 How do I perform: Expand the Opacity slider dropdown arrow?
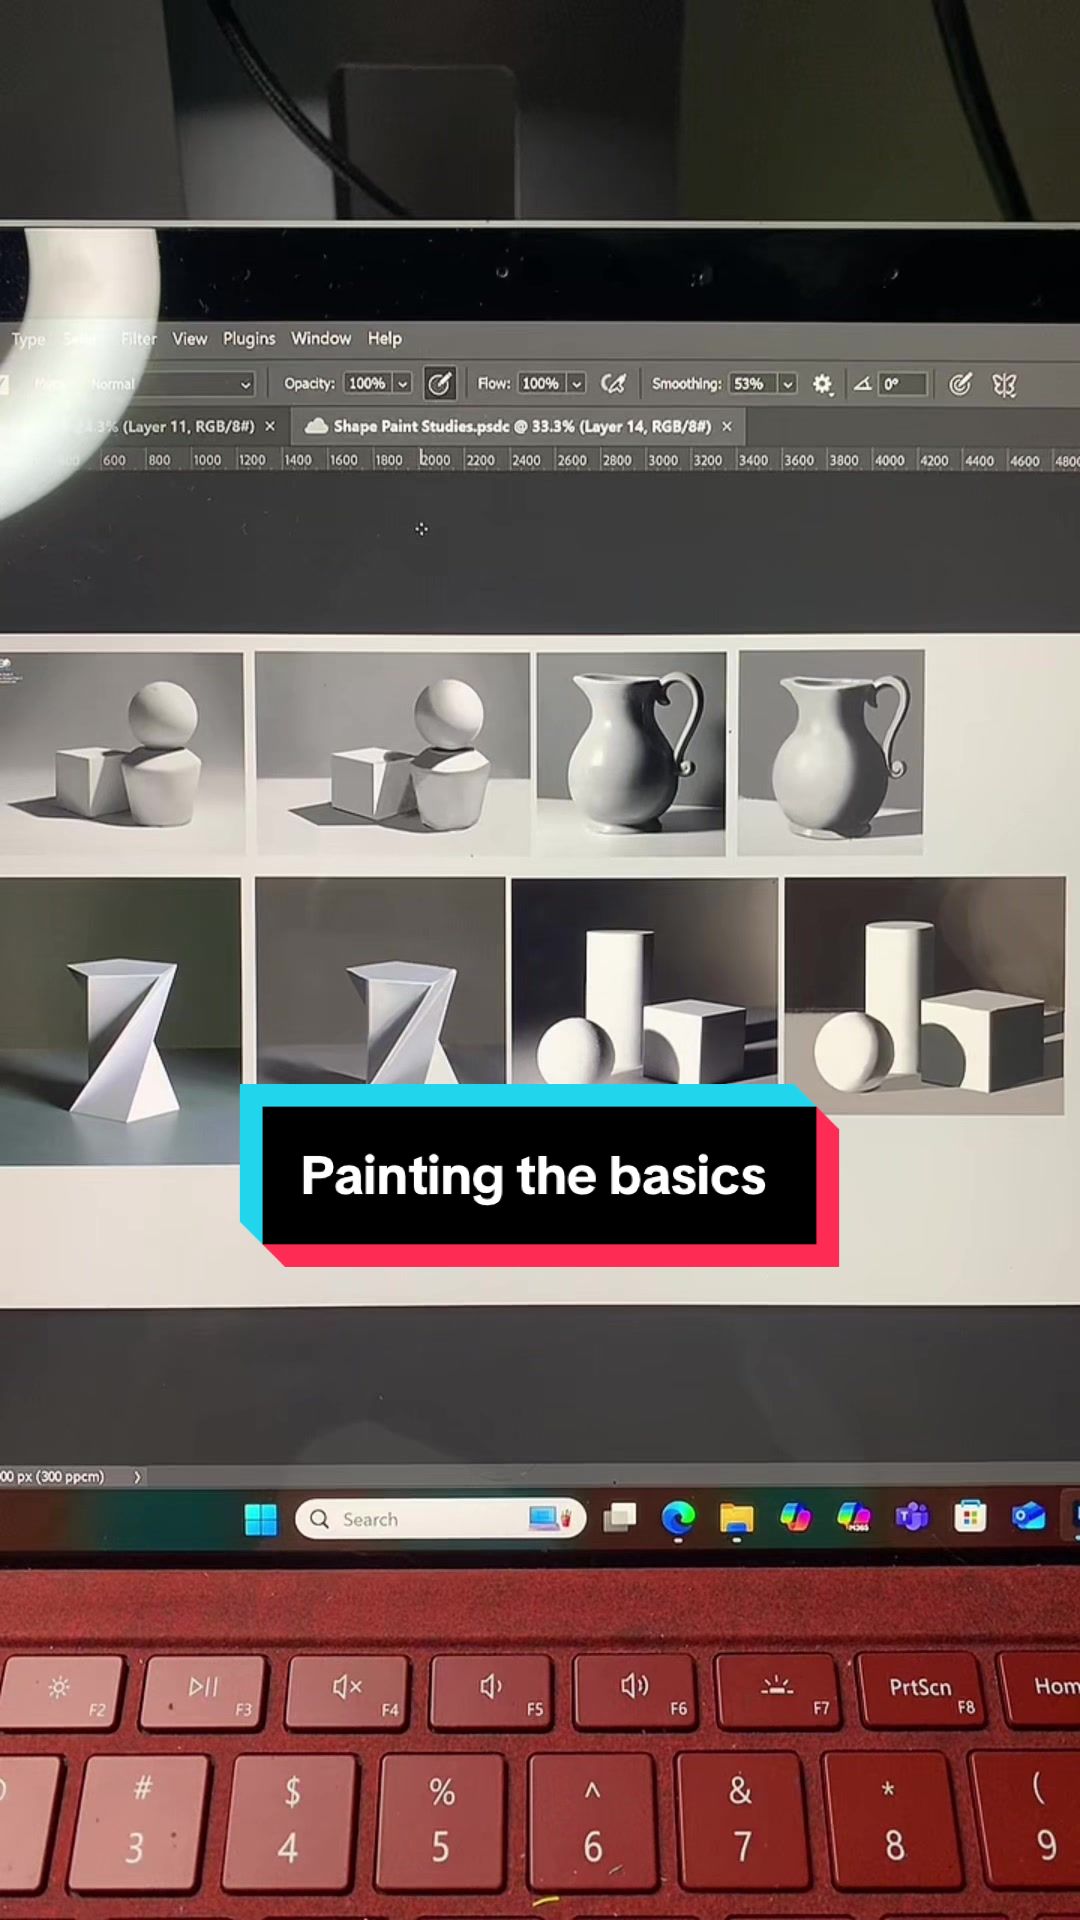tap(402, 384)
